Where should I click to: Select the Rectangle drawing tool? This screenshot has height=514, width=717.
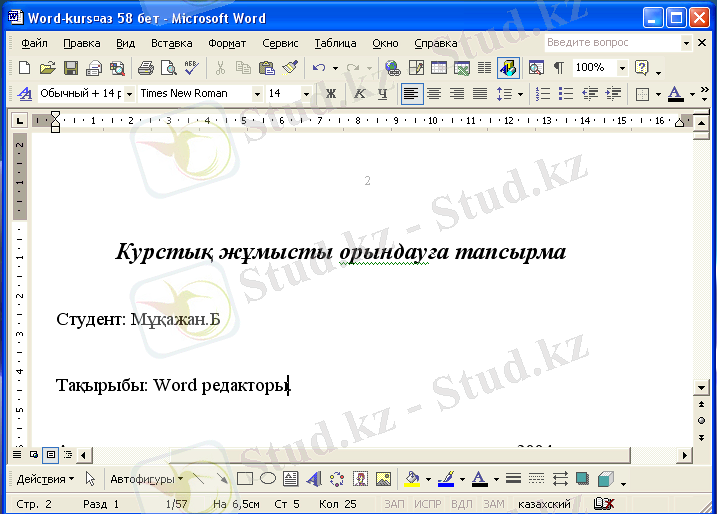click(x=245, y=479)
